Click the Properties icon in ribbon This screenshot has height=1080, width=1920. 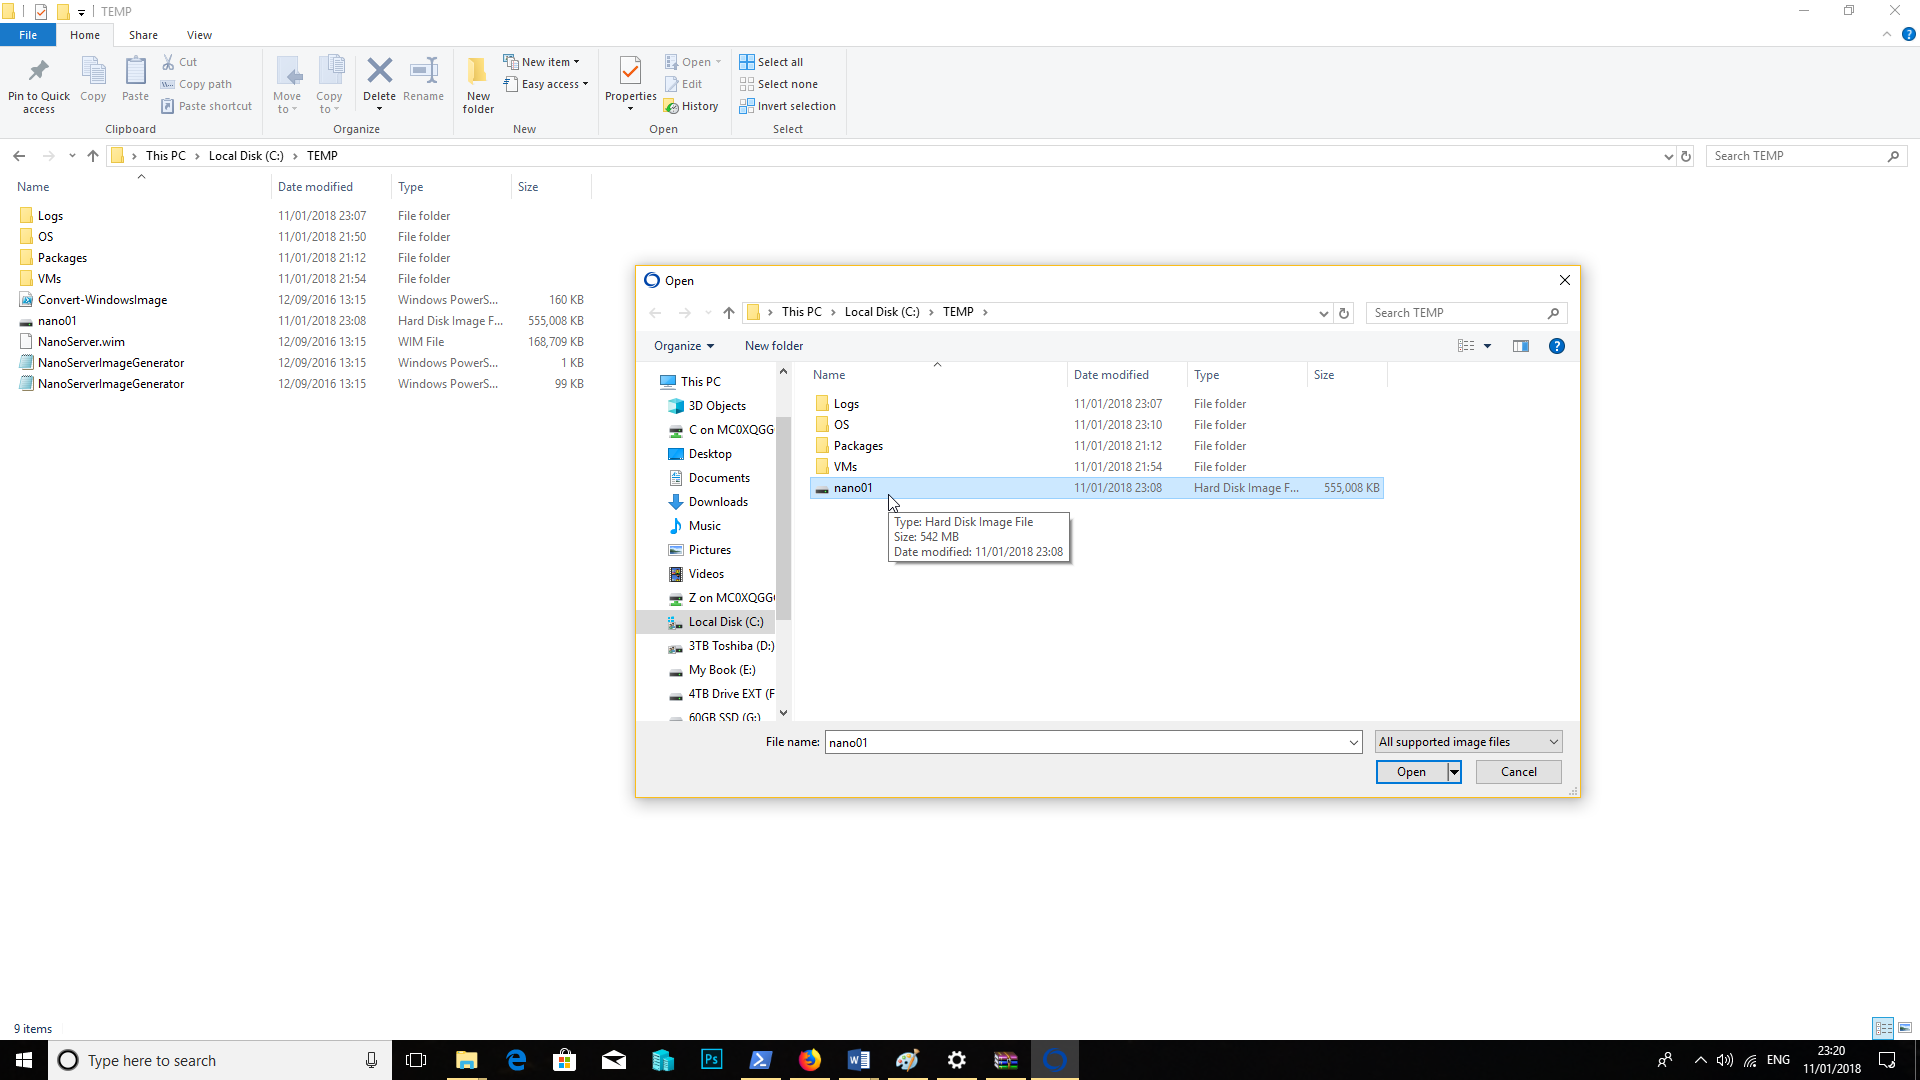pyautogui.click(x=630, y=72)
